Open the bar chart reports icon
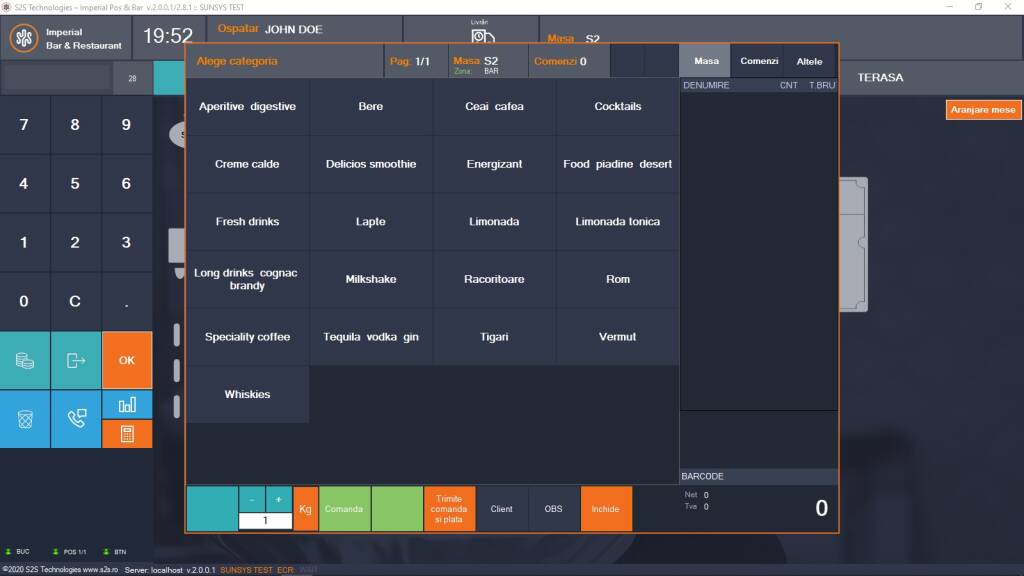 point(127,404)
